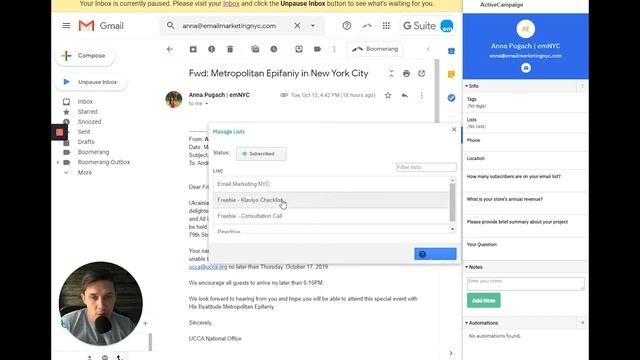The height and width of the screenshot is (360, 640).
Task: Click contact icon under Anna's email
Action: (x=526, y=68)
